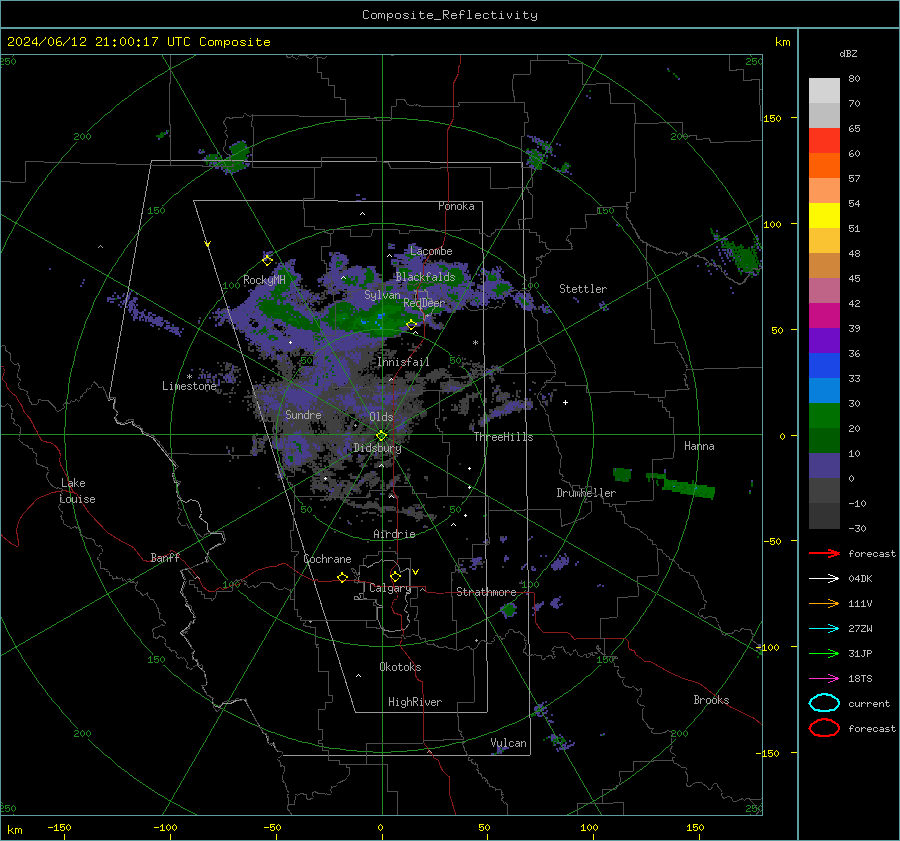This screenshot has width=900, height=841.
Task: Click the Lacombe city label
Action: (x=431, y=251)
